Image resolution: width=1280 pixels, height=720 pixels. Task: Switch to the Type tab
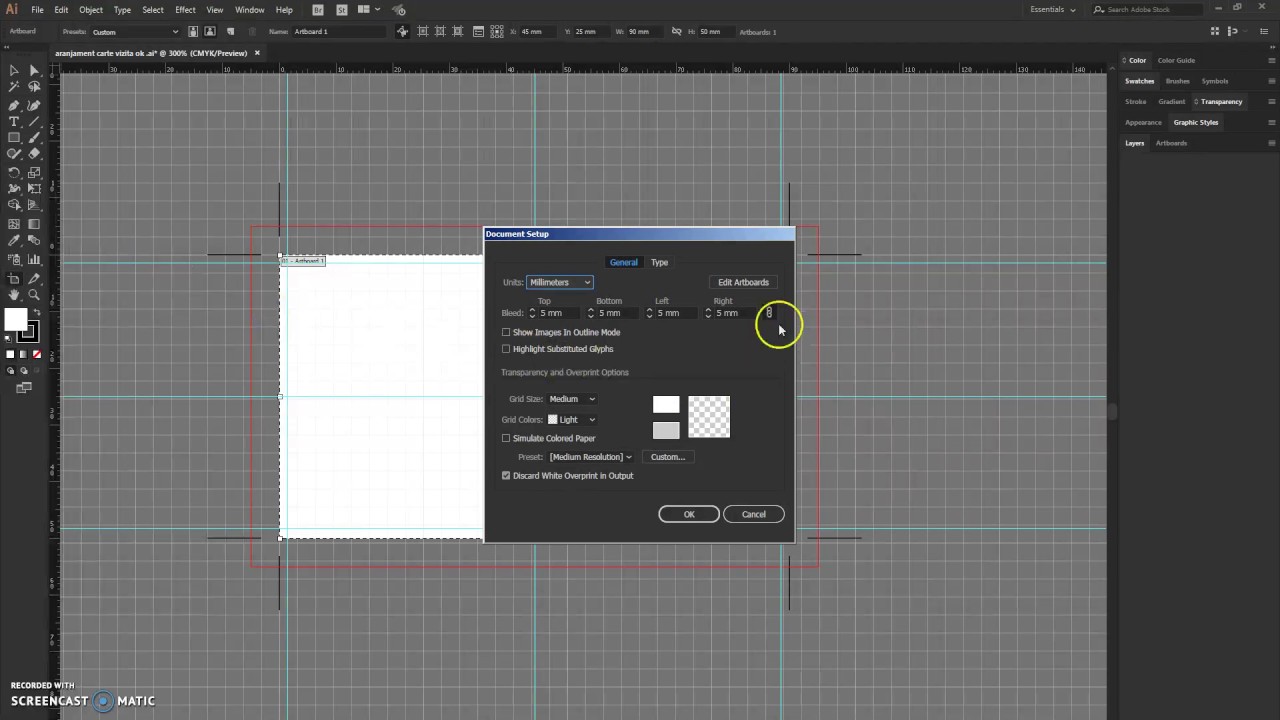pyautogui.click(x=659, y=262)
